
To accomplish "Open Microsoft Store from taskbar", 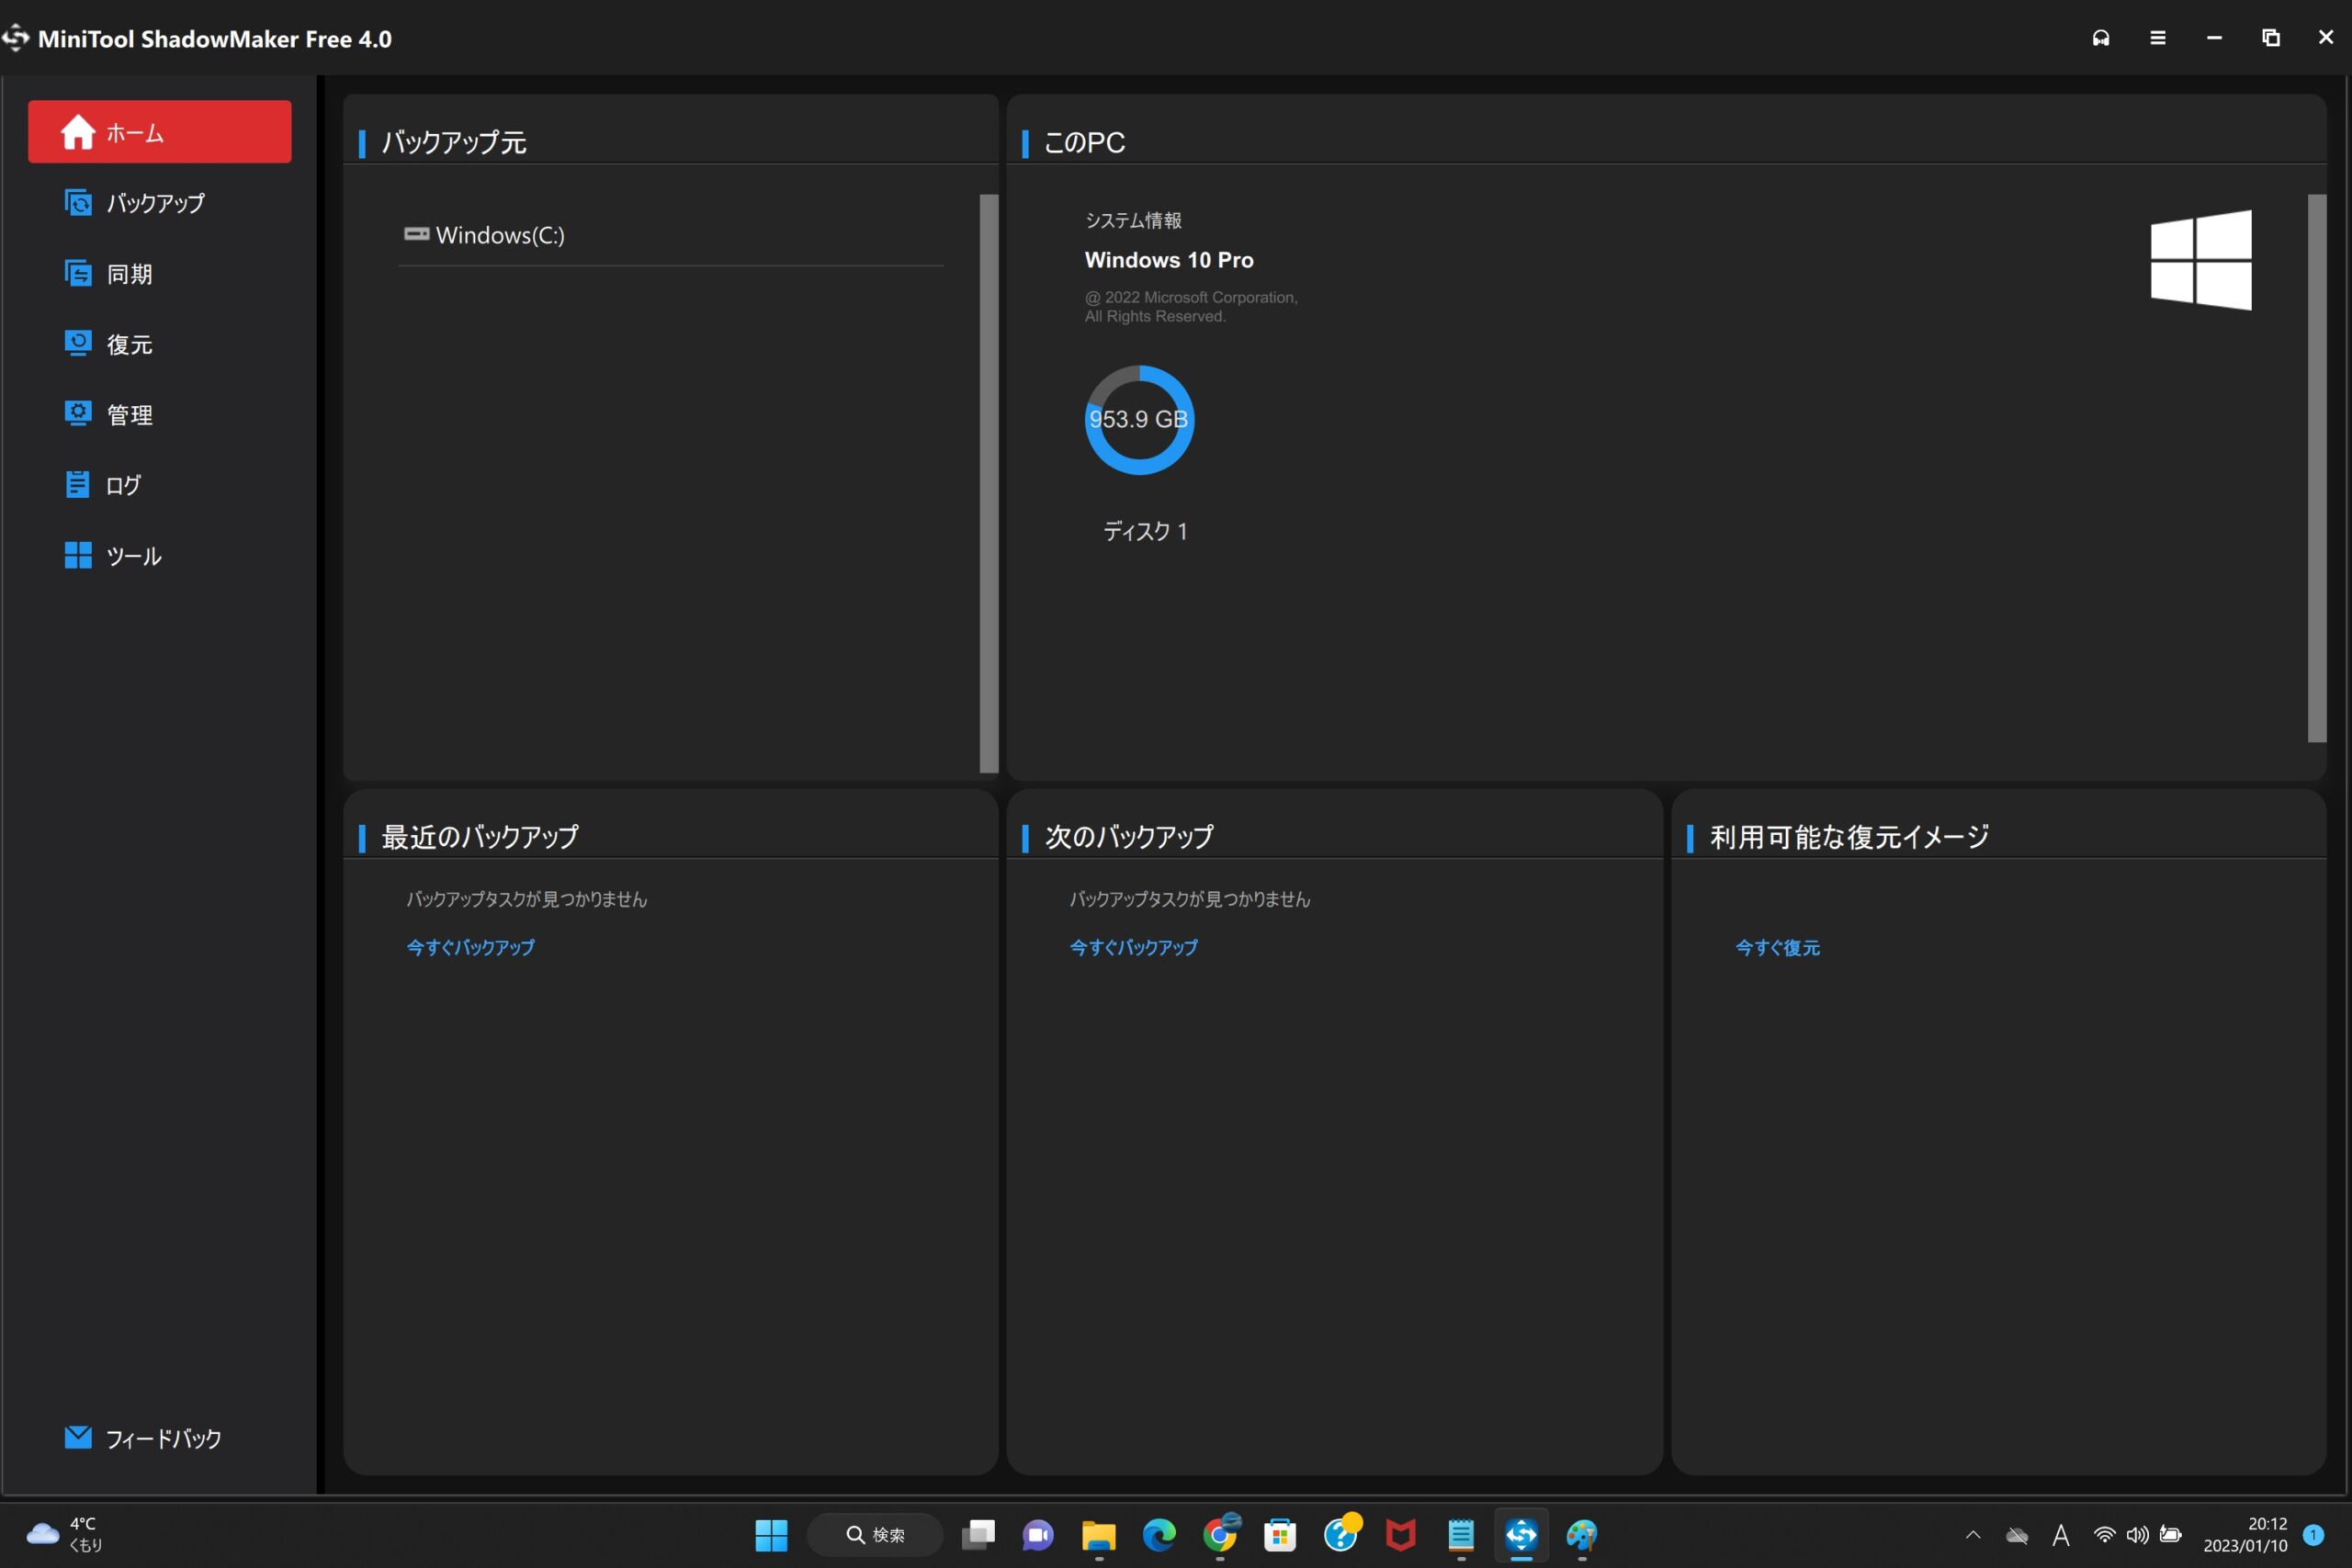I will click(1280, 1534).
